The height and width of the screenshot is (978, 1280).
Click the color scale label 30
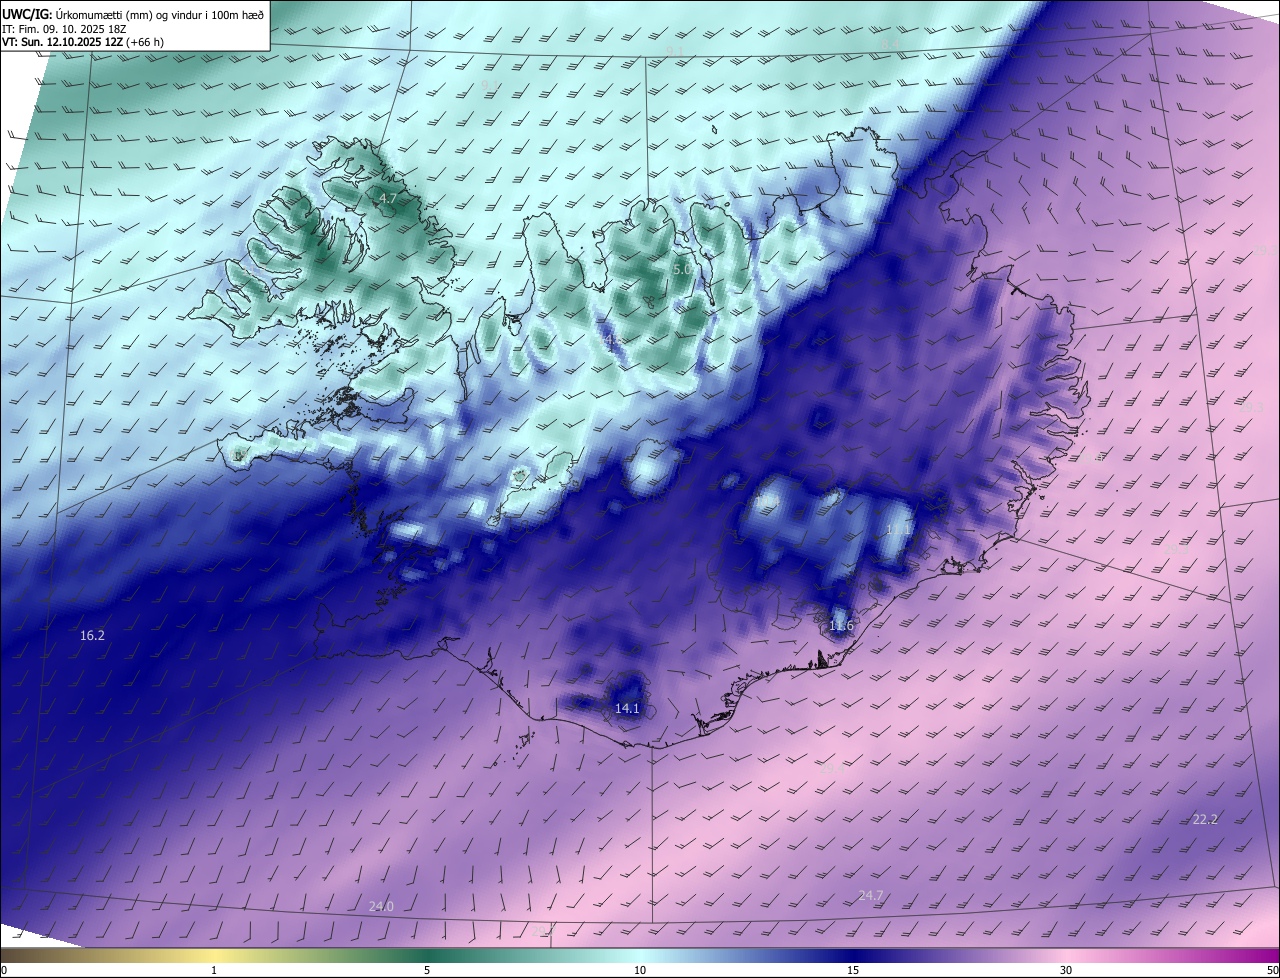[x=1066, y=970]
